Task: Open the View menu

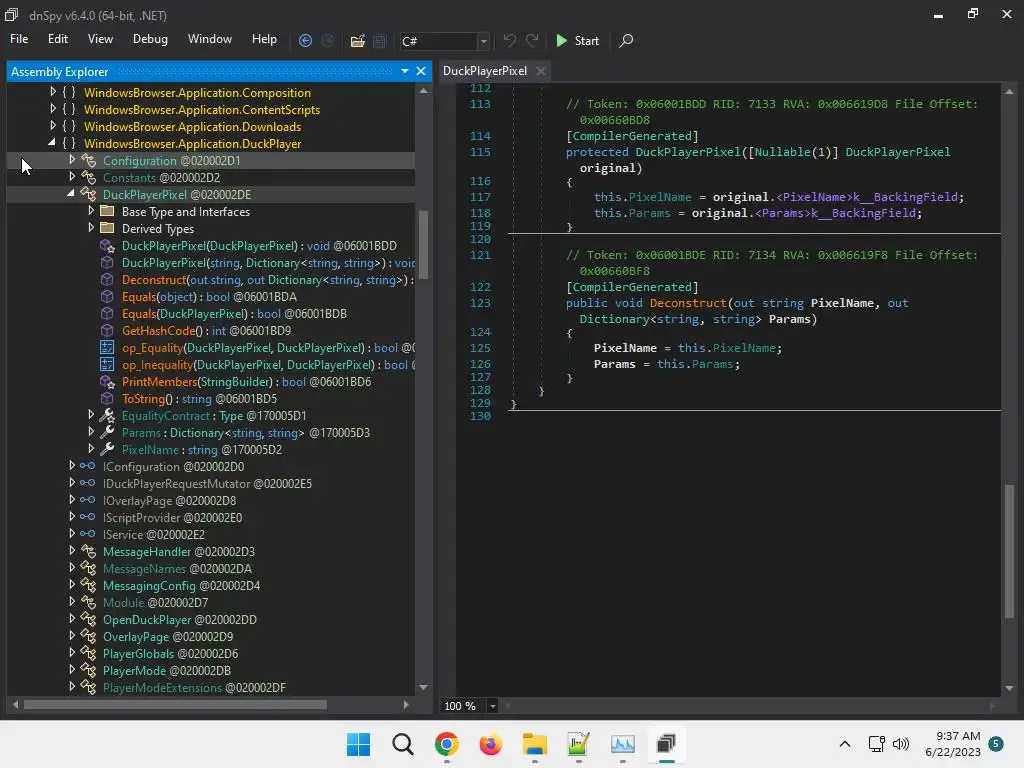Action: [101, 39]
